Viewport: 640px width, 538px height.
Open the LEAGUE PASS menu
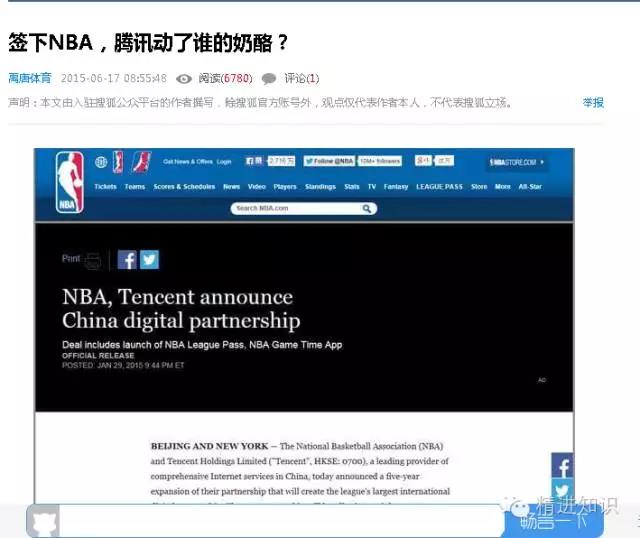click(x=440, y=187)
